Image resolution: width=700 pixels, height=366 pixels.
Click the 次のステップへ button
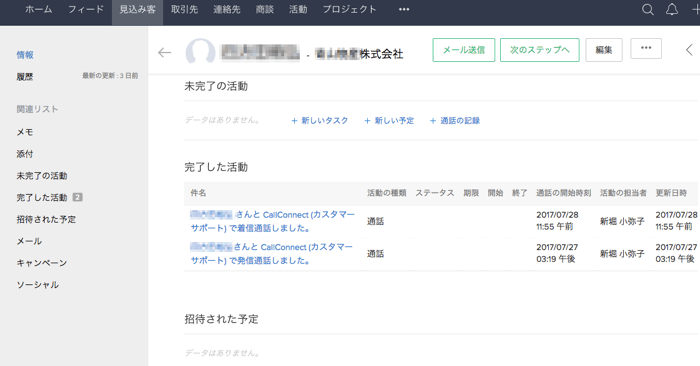pos(540,50)
